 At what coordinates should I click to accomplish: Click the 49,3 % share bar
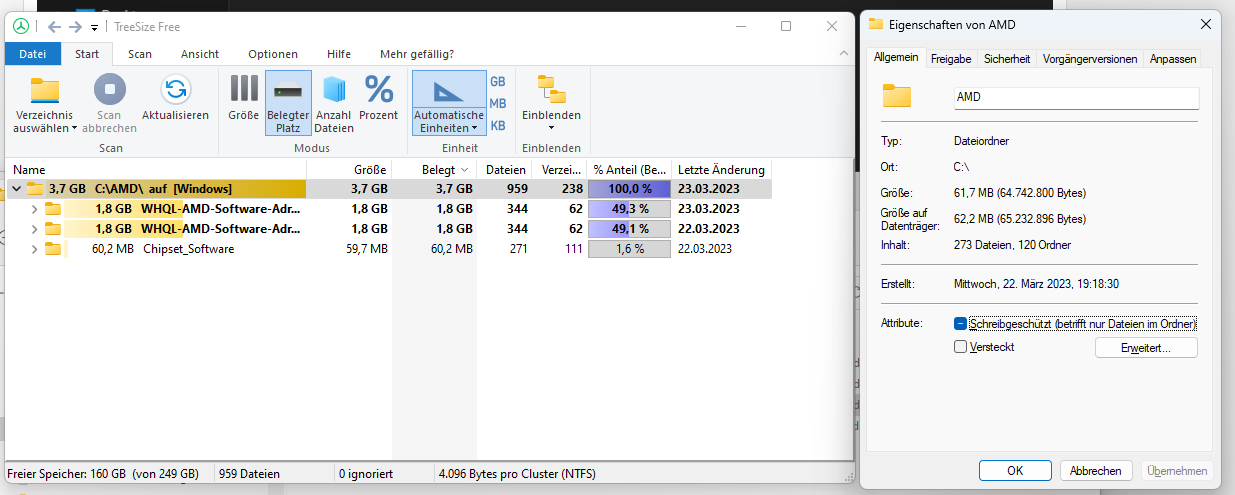(x=629, y=209)
